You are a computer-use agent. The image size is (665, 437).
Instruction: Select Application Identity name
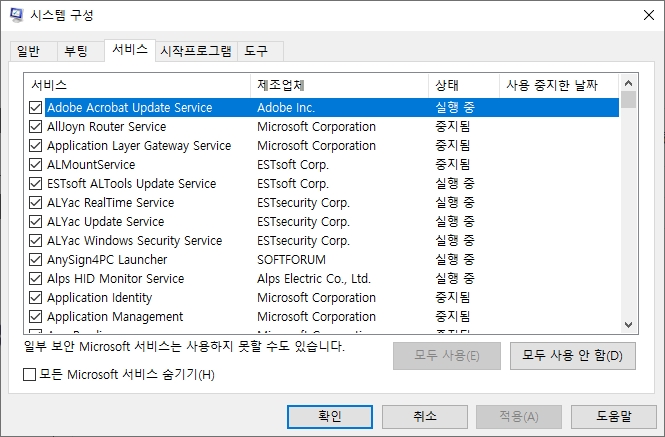click(99, 298)
